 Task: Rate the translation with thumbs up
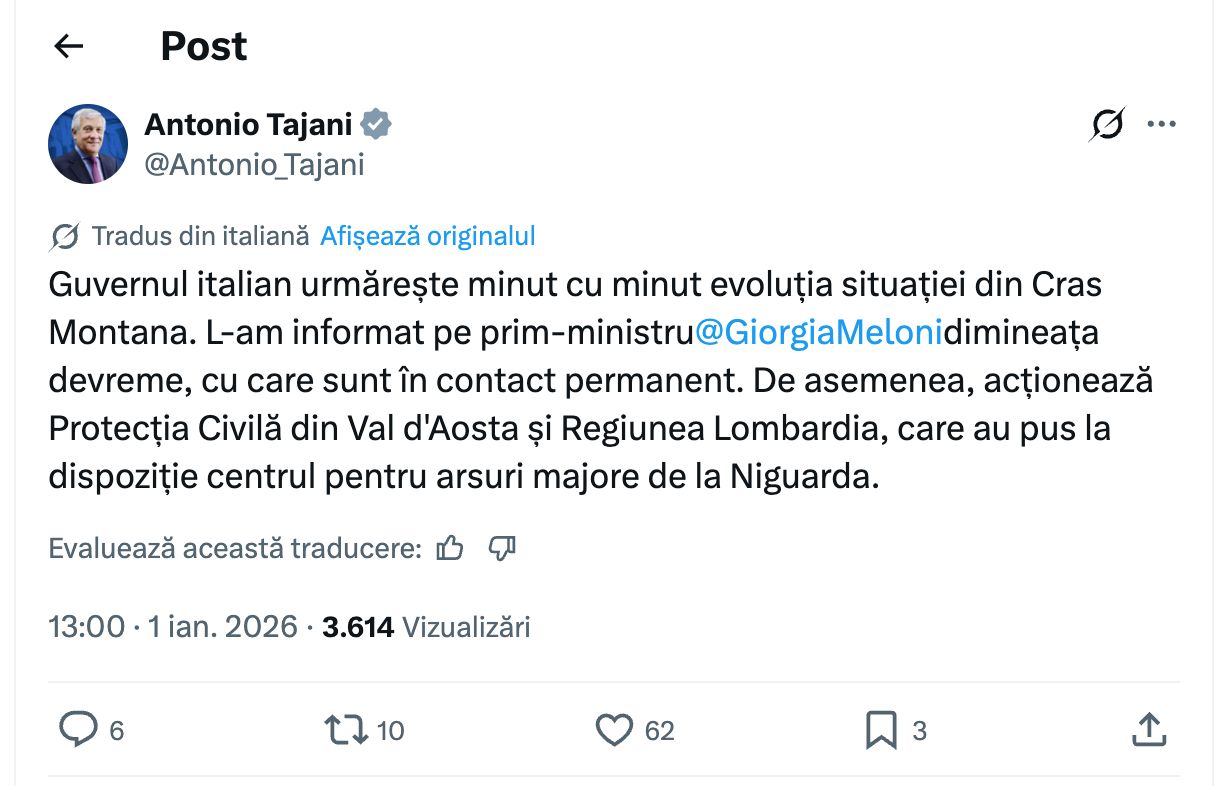[451, 548]
